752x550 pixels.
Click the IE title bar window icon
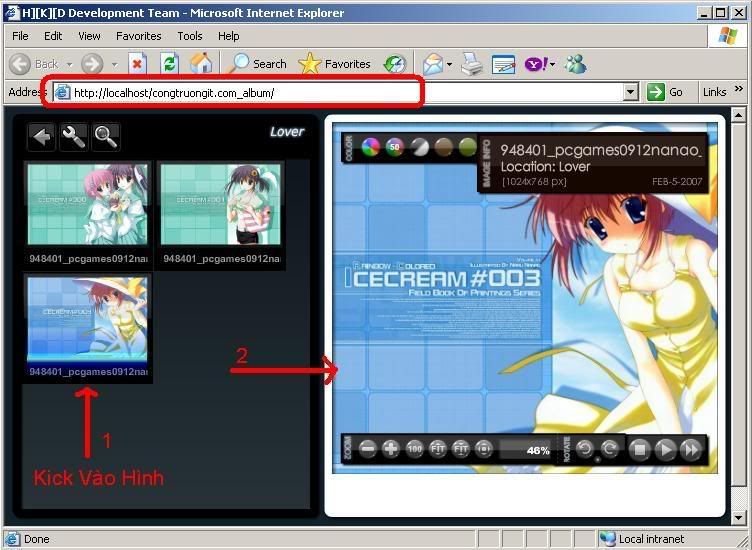click(12, 12)
